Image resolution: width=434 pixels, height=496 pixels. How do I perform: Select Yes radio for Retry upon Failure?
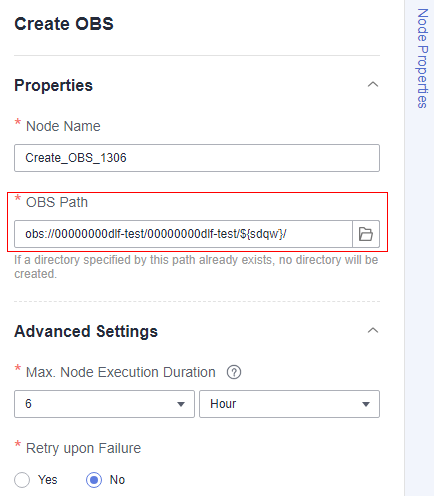22,480
